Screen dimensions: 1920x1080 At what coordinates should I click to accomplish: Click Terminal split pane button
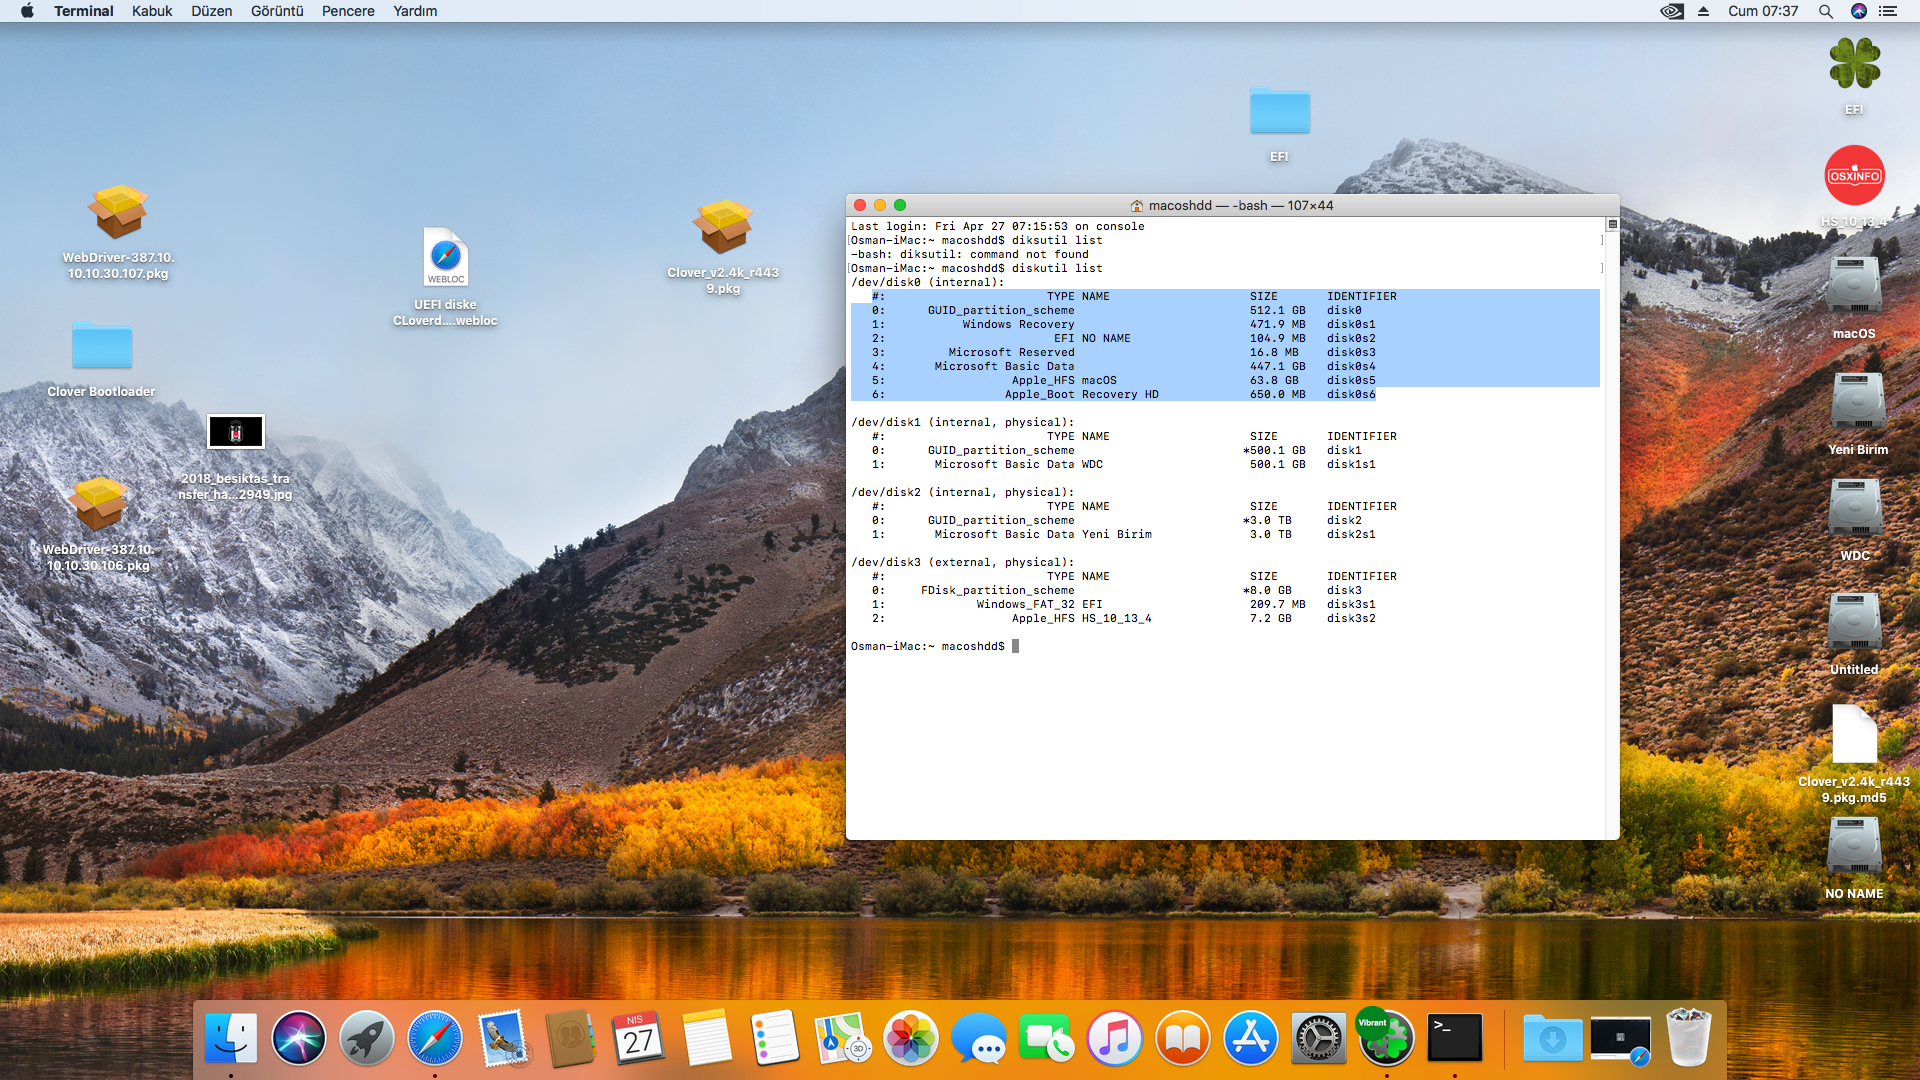1612,224
